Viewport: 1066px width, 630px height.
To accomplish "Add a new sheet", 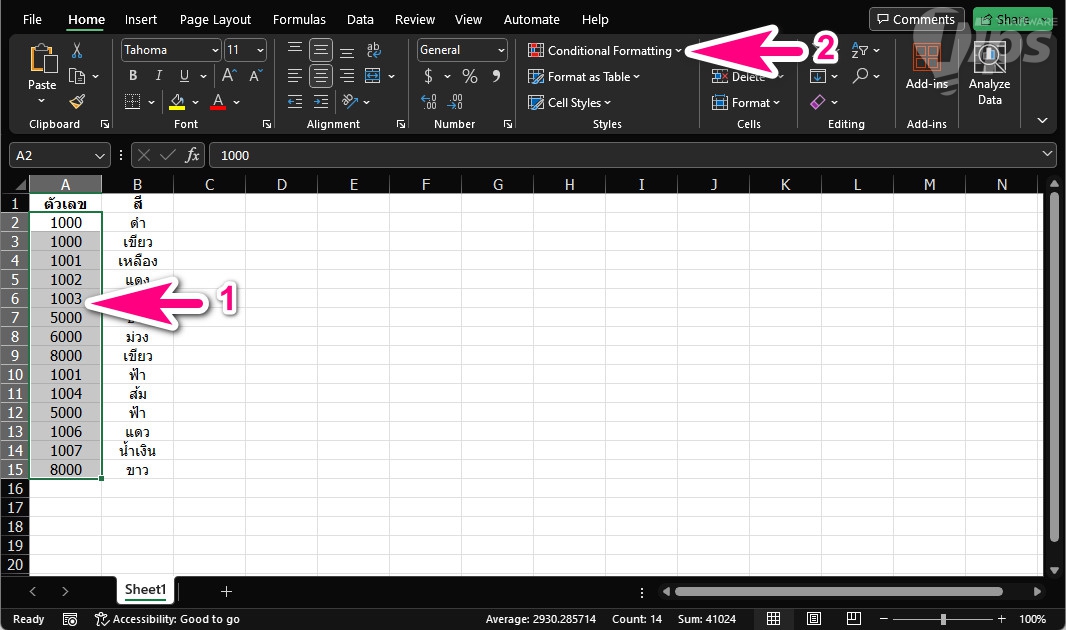I will 226,591.
